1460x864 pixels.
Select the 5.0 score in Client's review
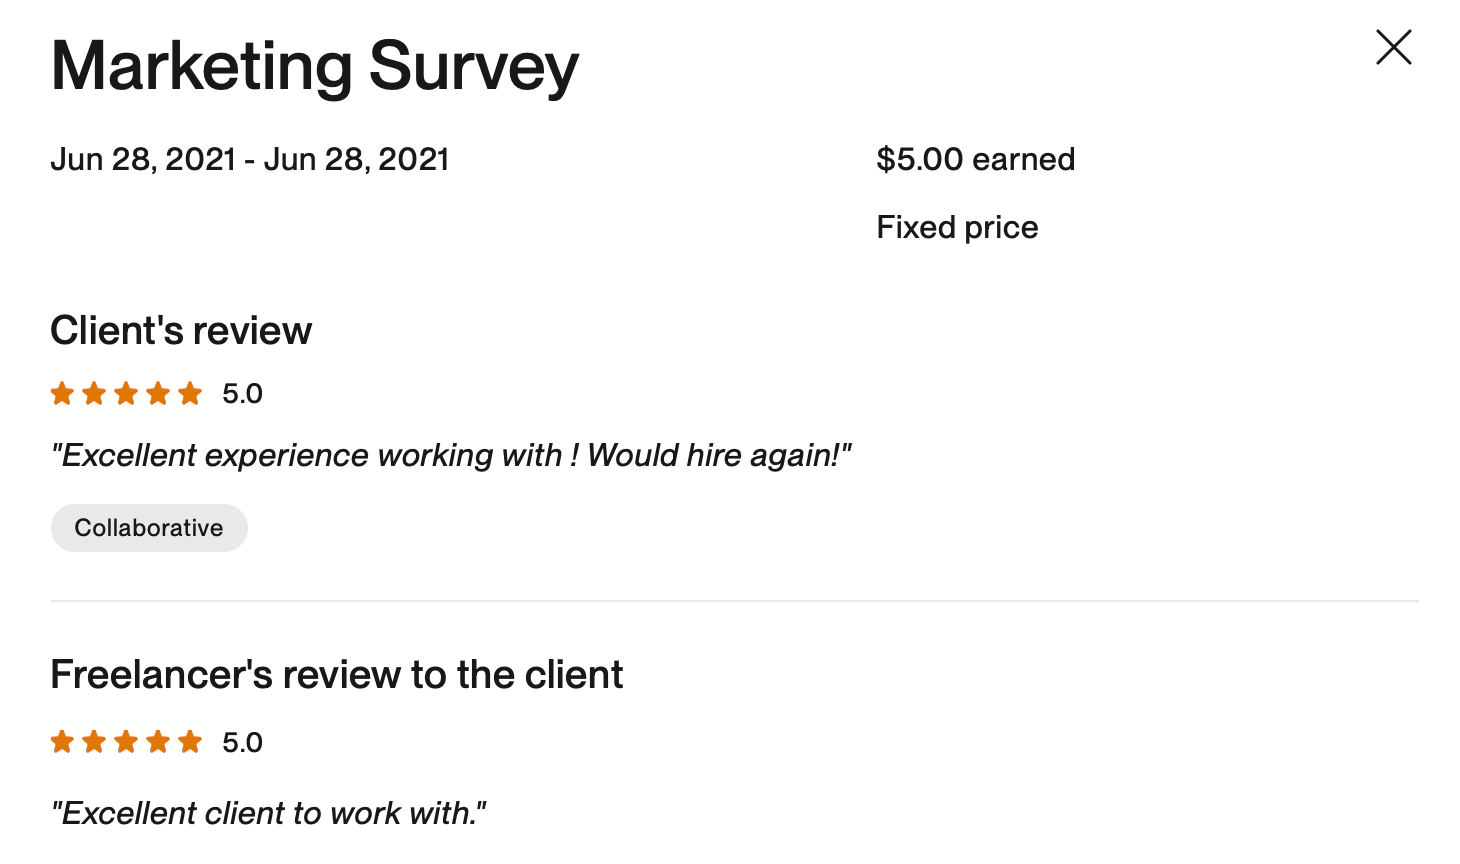pyautogui.click(x=242, y=394)
